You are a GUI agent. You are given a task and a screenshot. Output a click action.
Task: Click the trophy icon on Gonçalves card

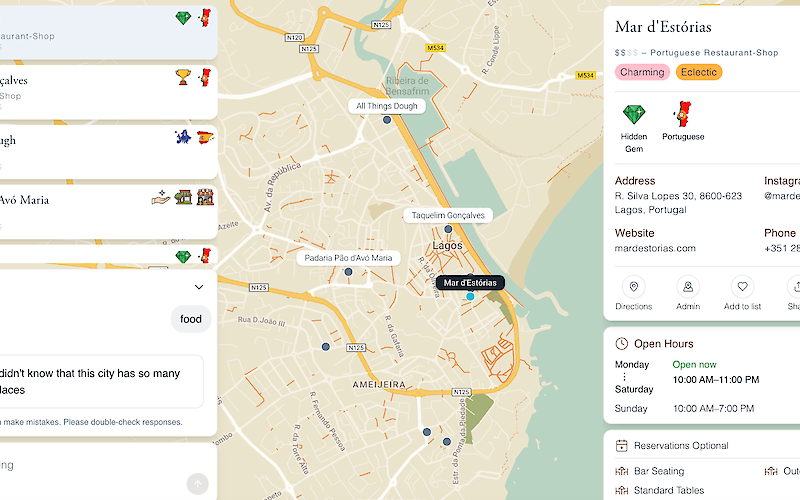click(x=183, y=77)
